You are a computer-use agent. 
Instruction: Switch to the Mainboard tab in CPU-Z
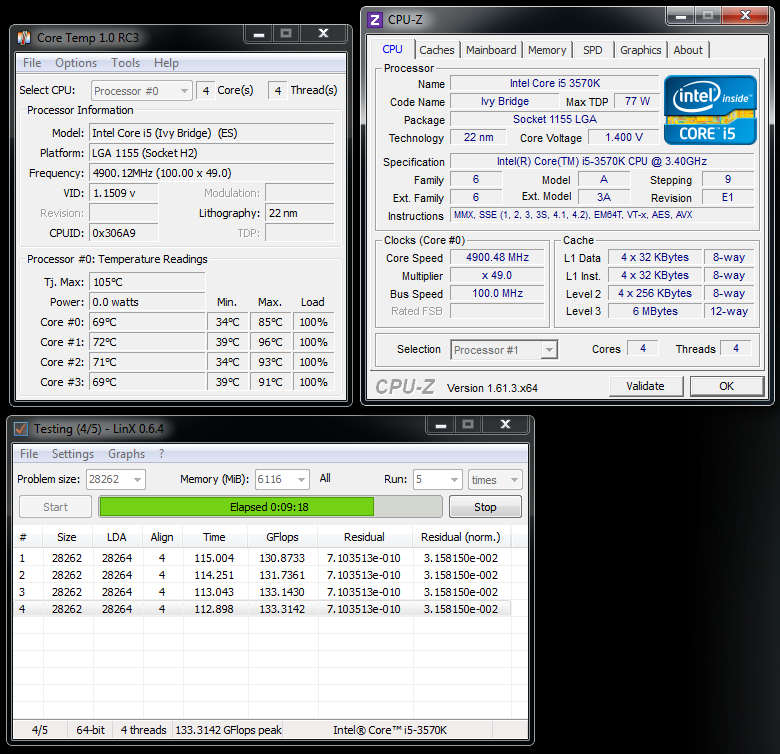tap(491, 50)
